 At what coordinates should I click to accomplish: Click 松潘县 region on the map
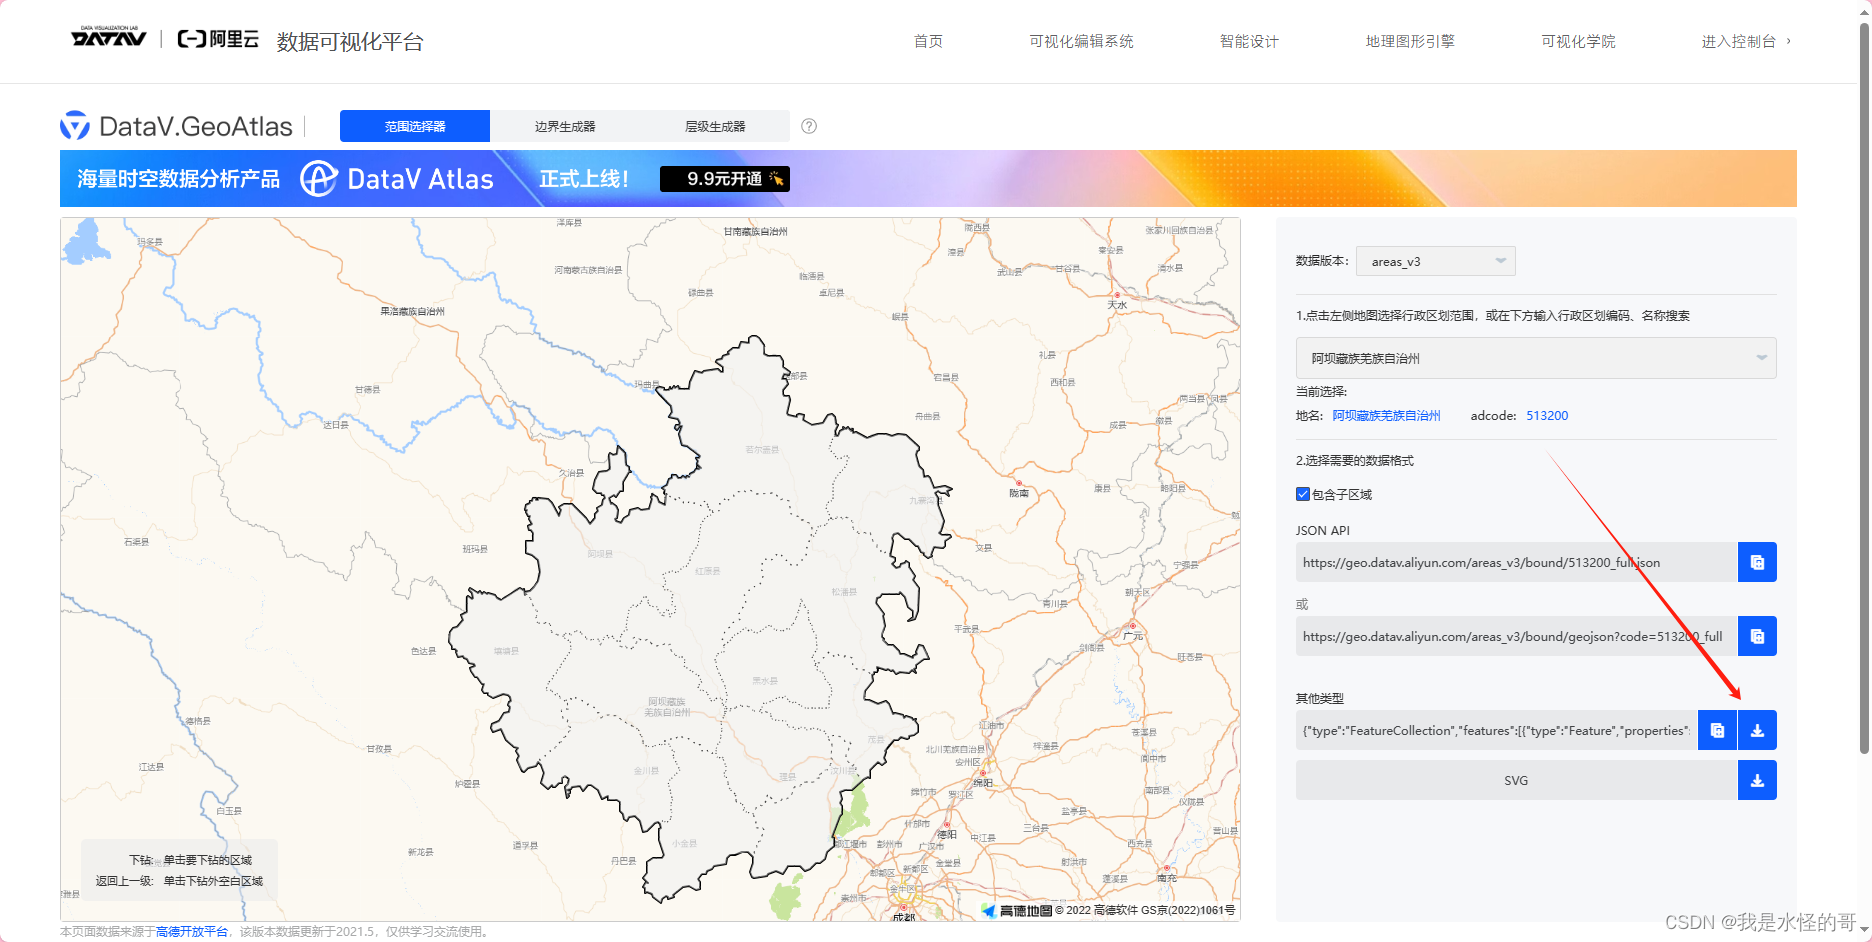tap(844, 592)
